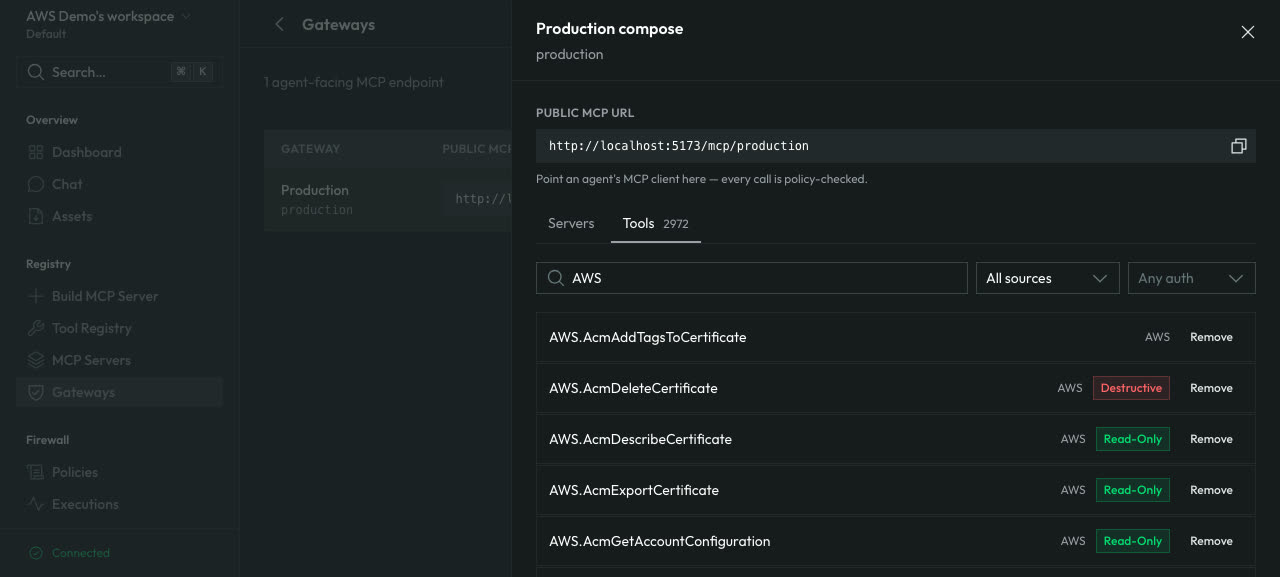1280x577 pixels.
Task: Remove the AWS.AcmAddTagsToCertificate tool
Action: click(1211, 337)
